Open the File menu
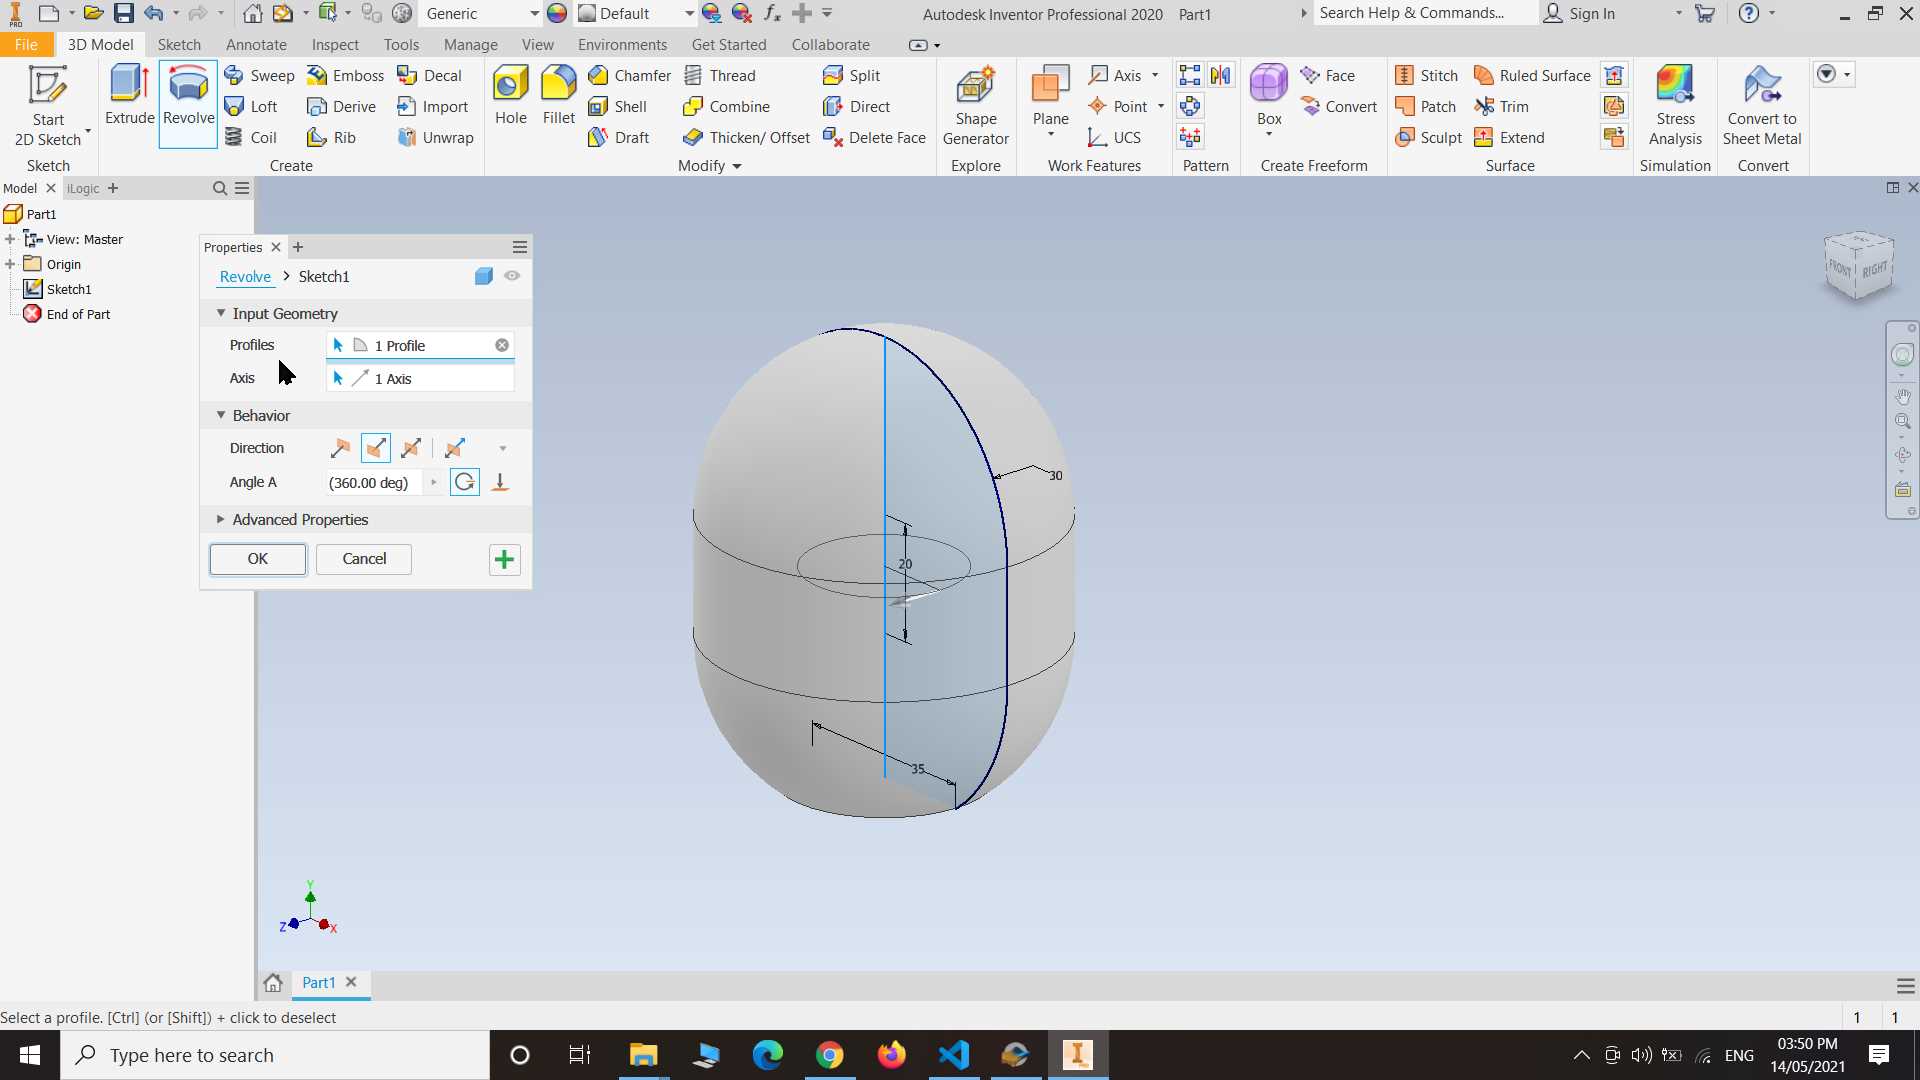The image size is (1920, 1080). (x=26, y=45)
